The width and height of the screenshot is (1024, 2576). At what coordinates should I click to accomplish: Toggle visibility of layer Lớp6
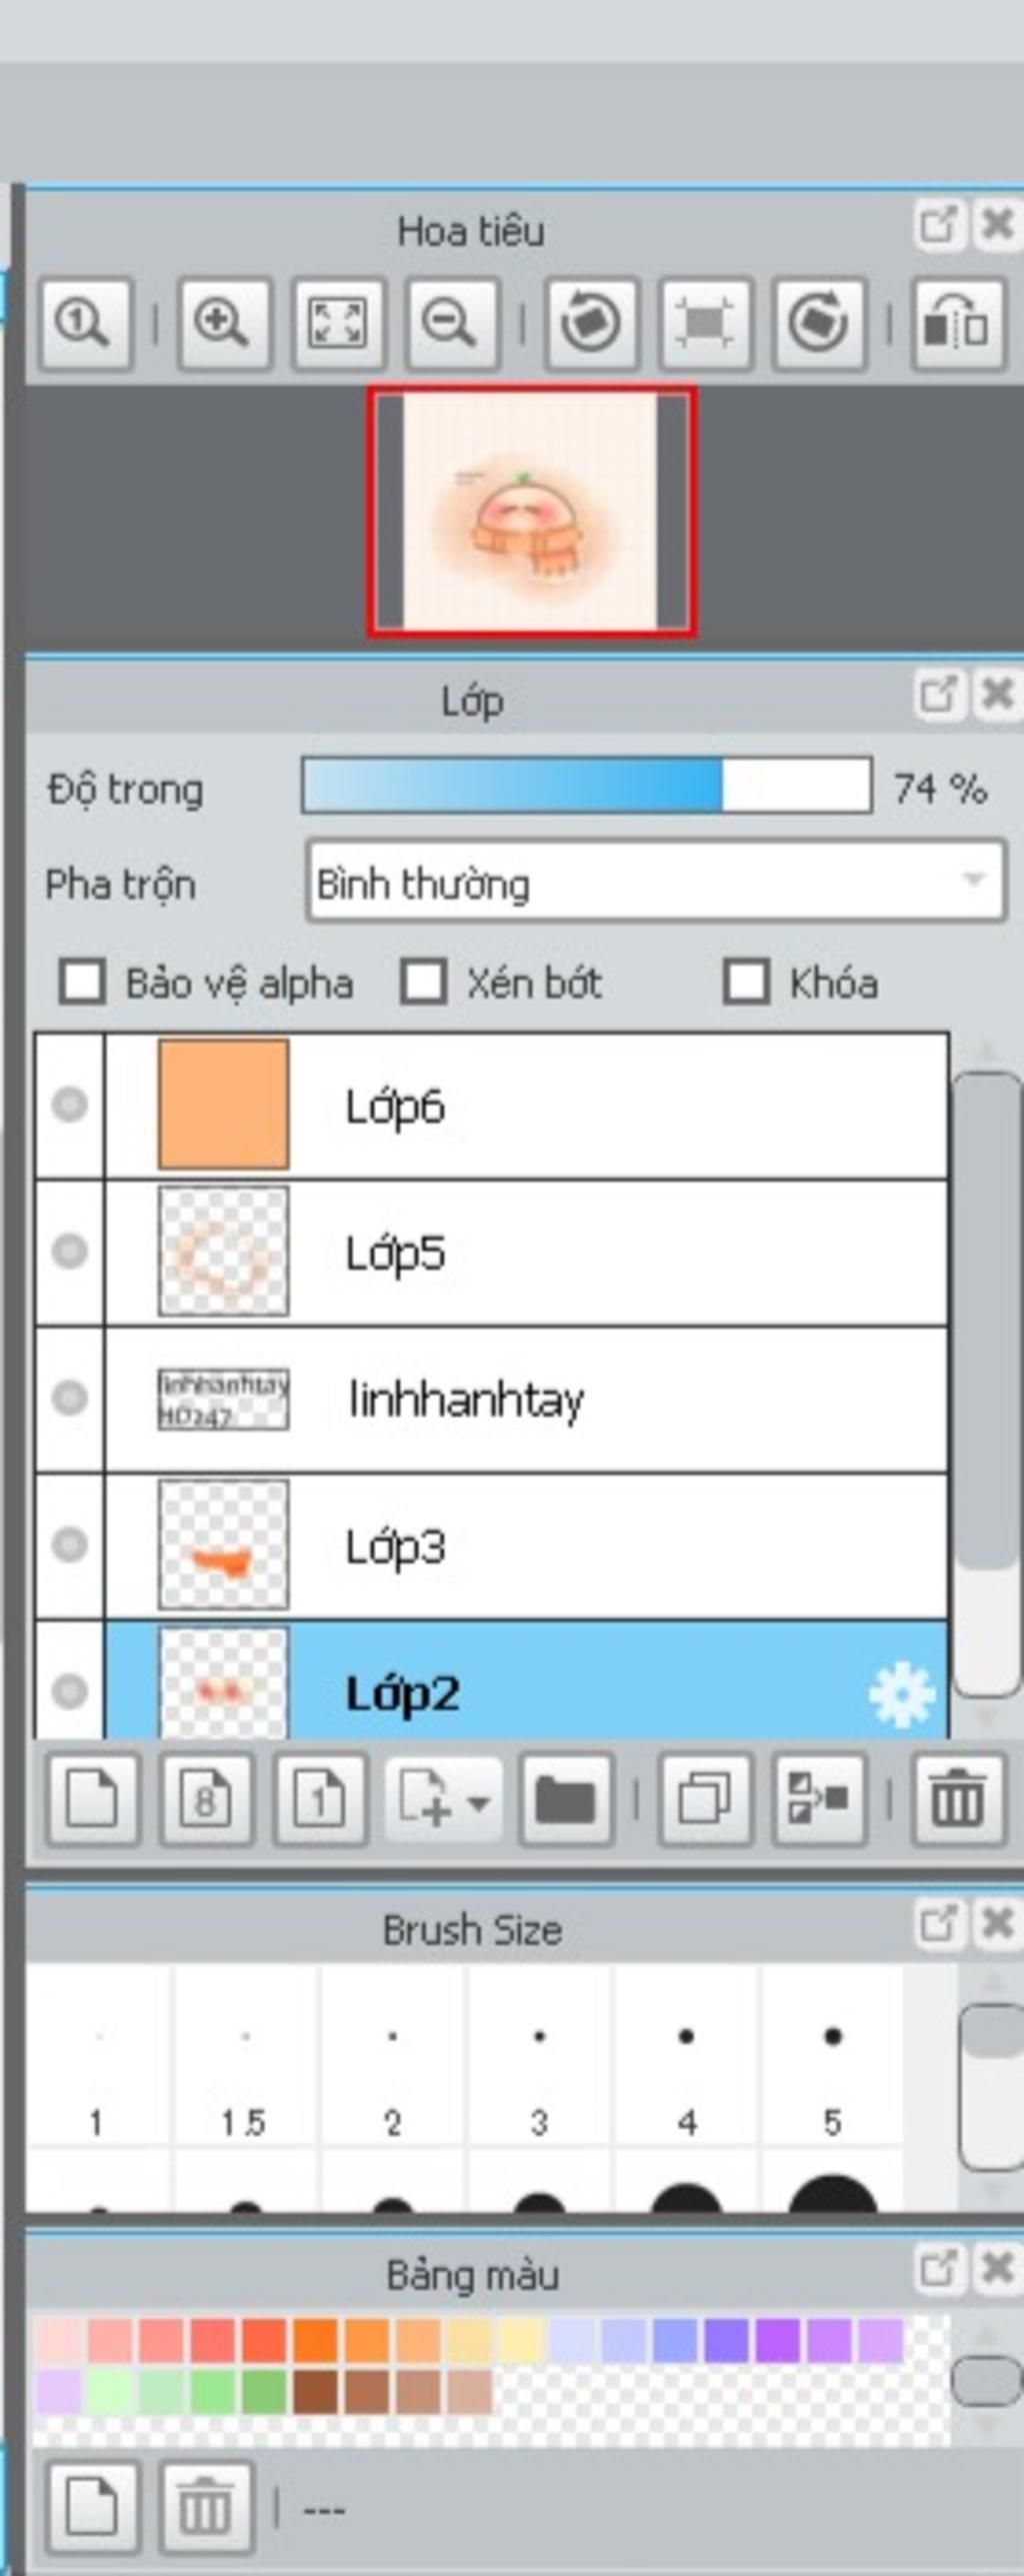[x=70, y=1105]
